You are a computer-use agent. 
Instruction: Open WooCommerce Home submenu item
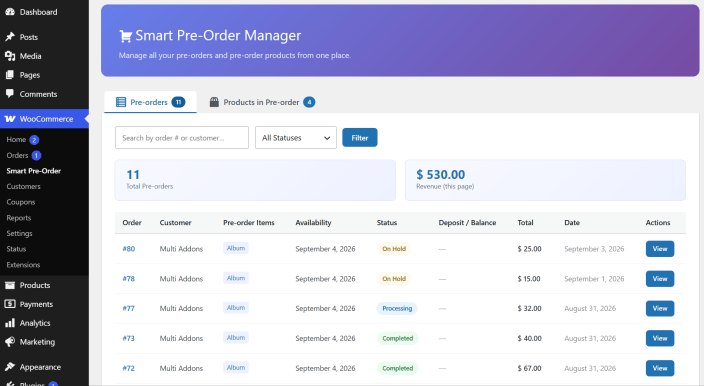point(16,140)
